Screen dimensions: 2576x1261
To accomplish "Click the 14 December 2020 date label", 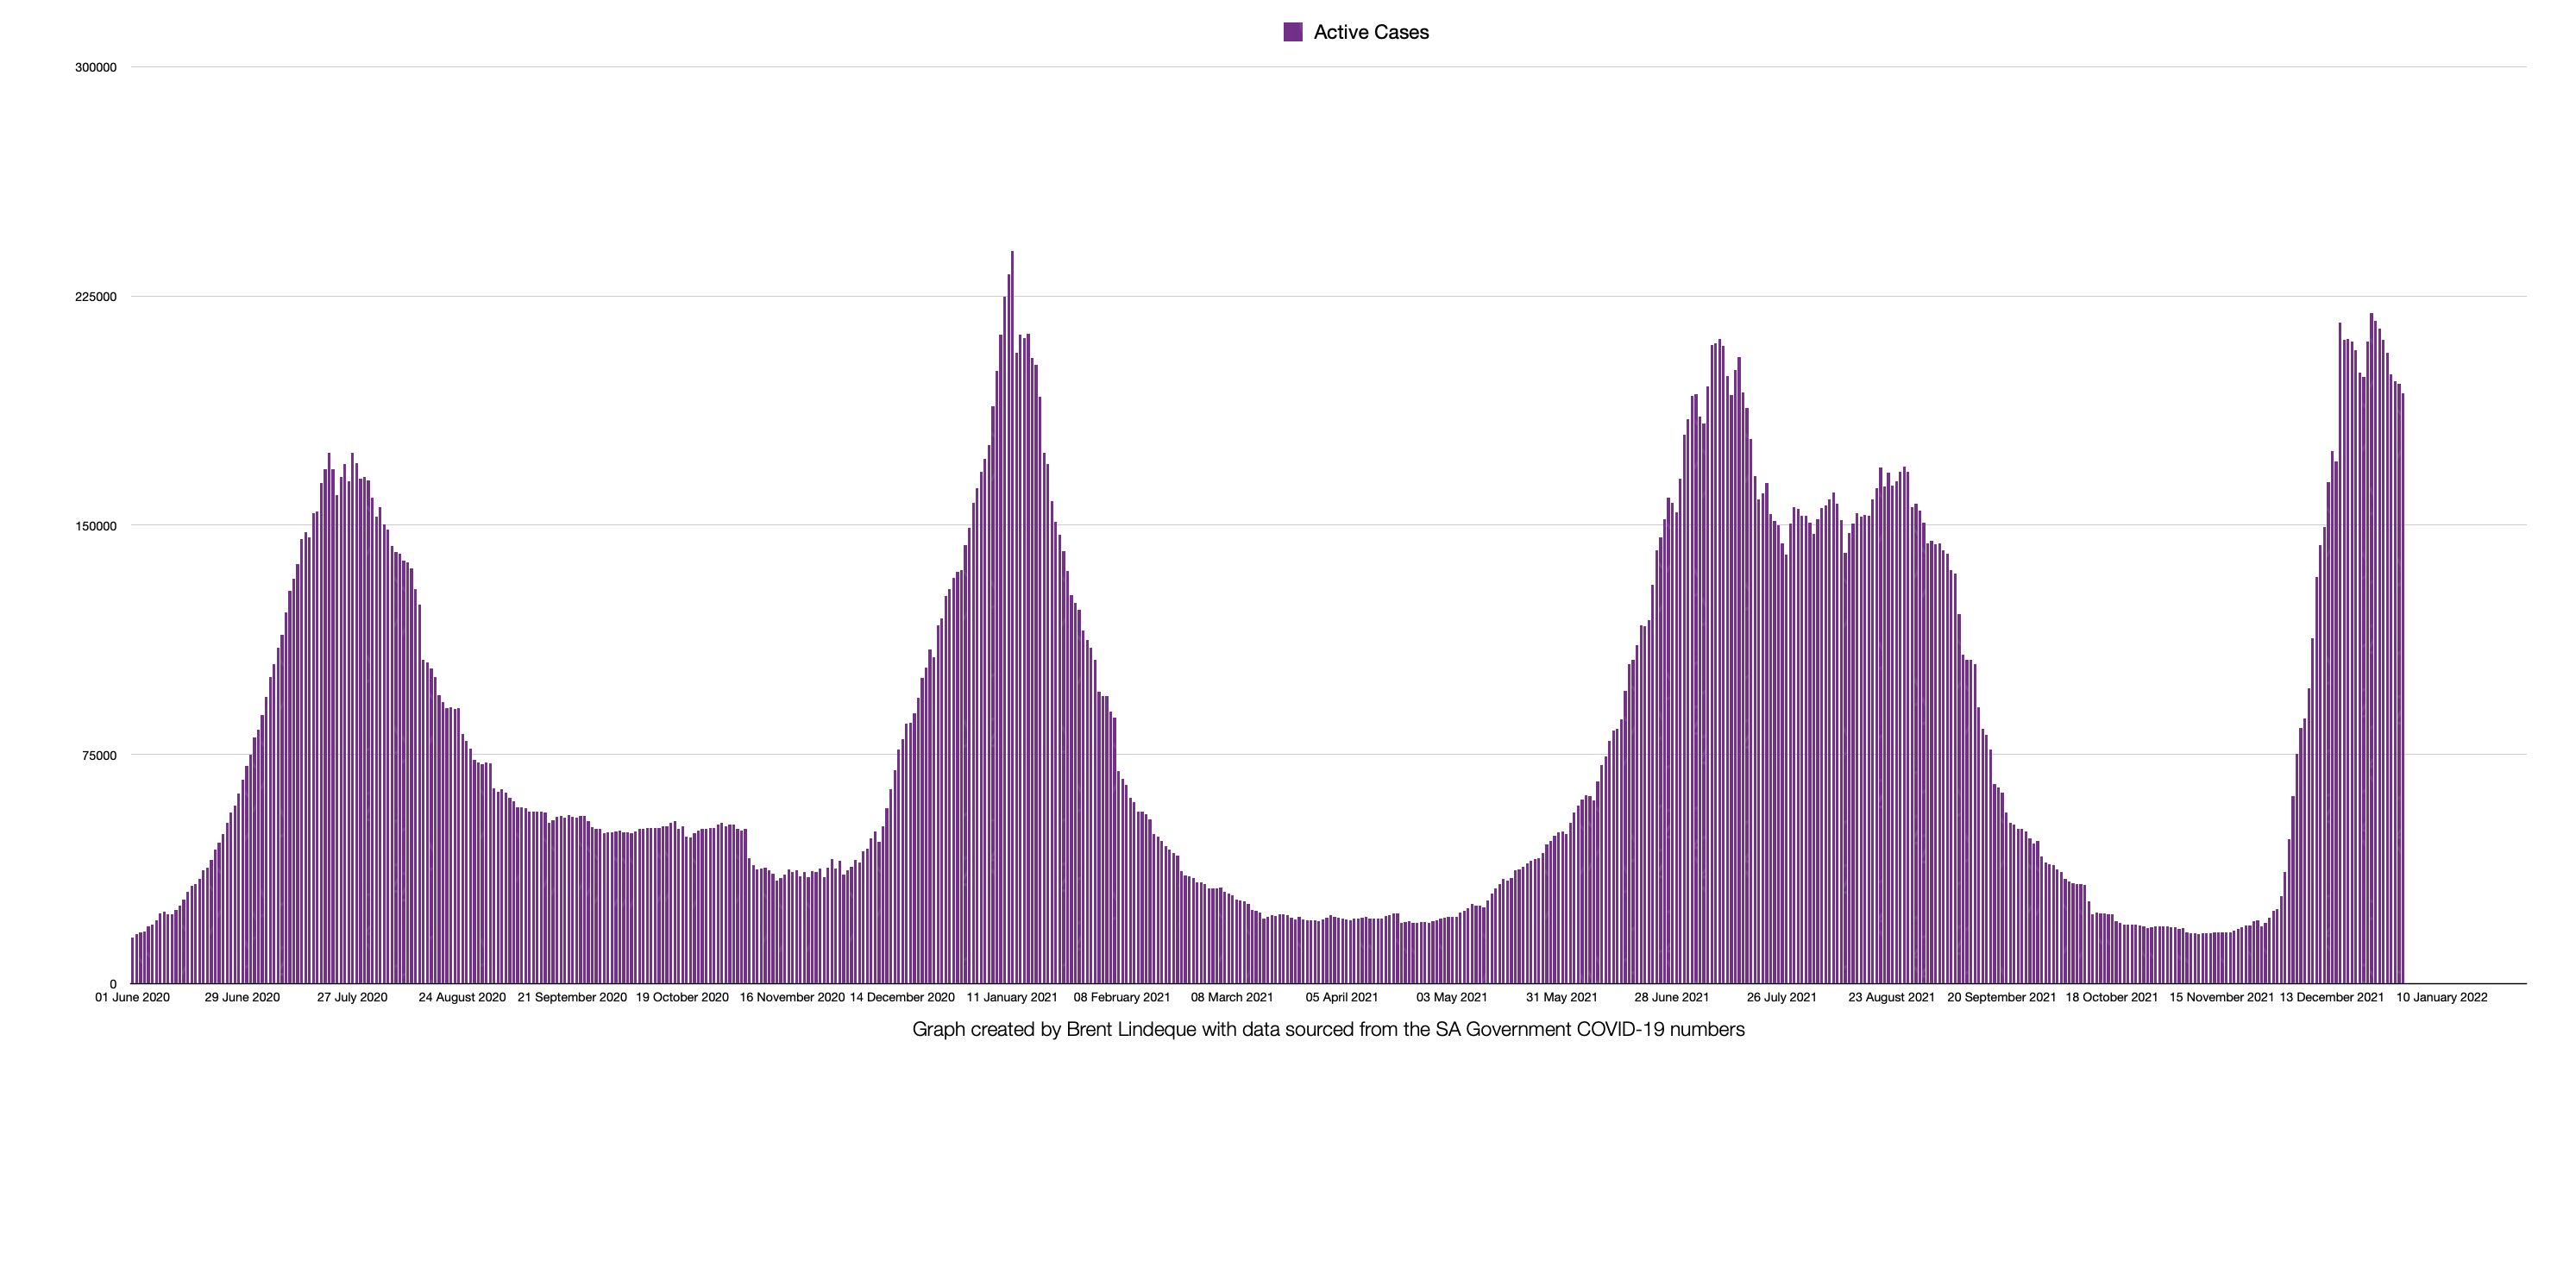I will click(x=902, y=997).
